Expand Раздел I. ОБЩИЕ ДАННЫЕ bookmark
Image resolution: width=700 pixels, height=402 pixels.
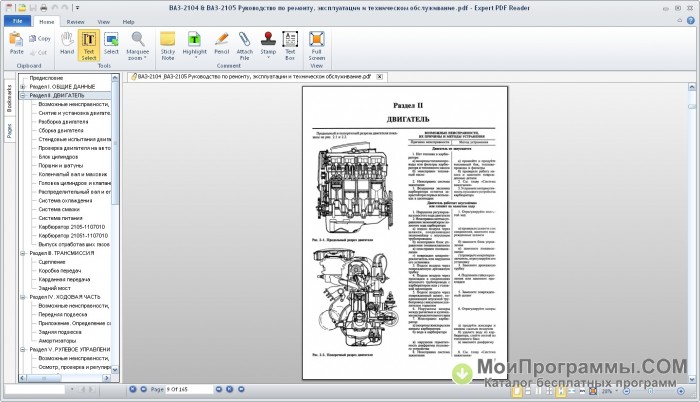point(23,87)
